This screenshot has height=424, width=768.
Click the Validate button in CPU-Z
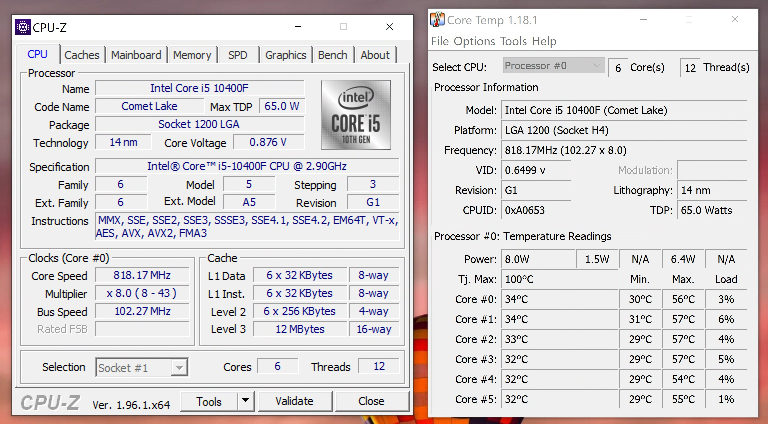[294, 401]
